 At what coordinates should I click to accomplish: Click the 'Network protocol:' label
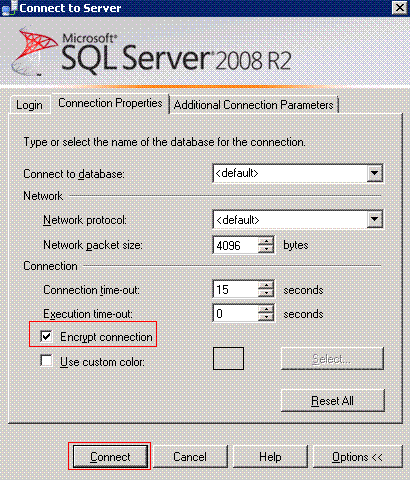(85, 220)
